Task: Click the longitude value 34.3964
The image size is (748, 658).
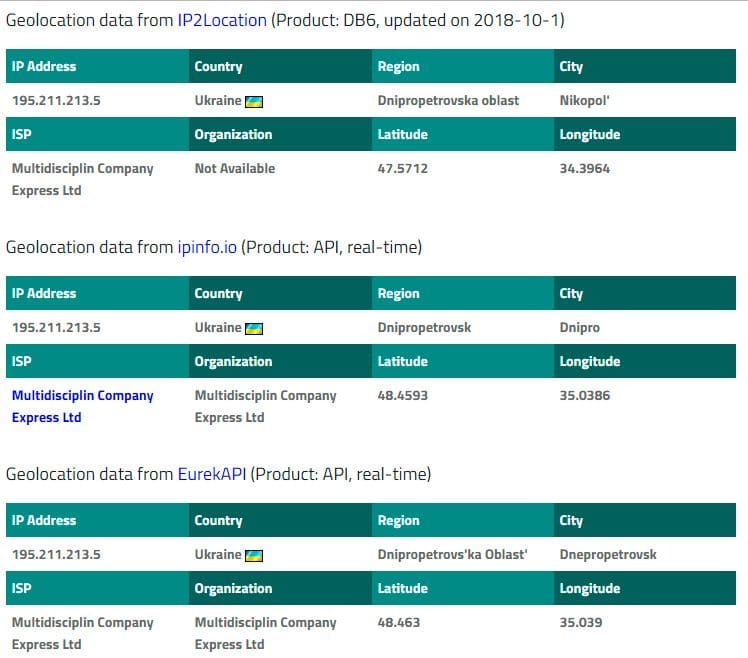Action: pos(585,168)
